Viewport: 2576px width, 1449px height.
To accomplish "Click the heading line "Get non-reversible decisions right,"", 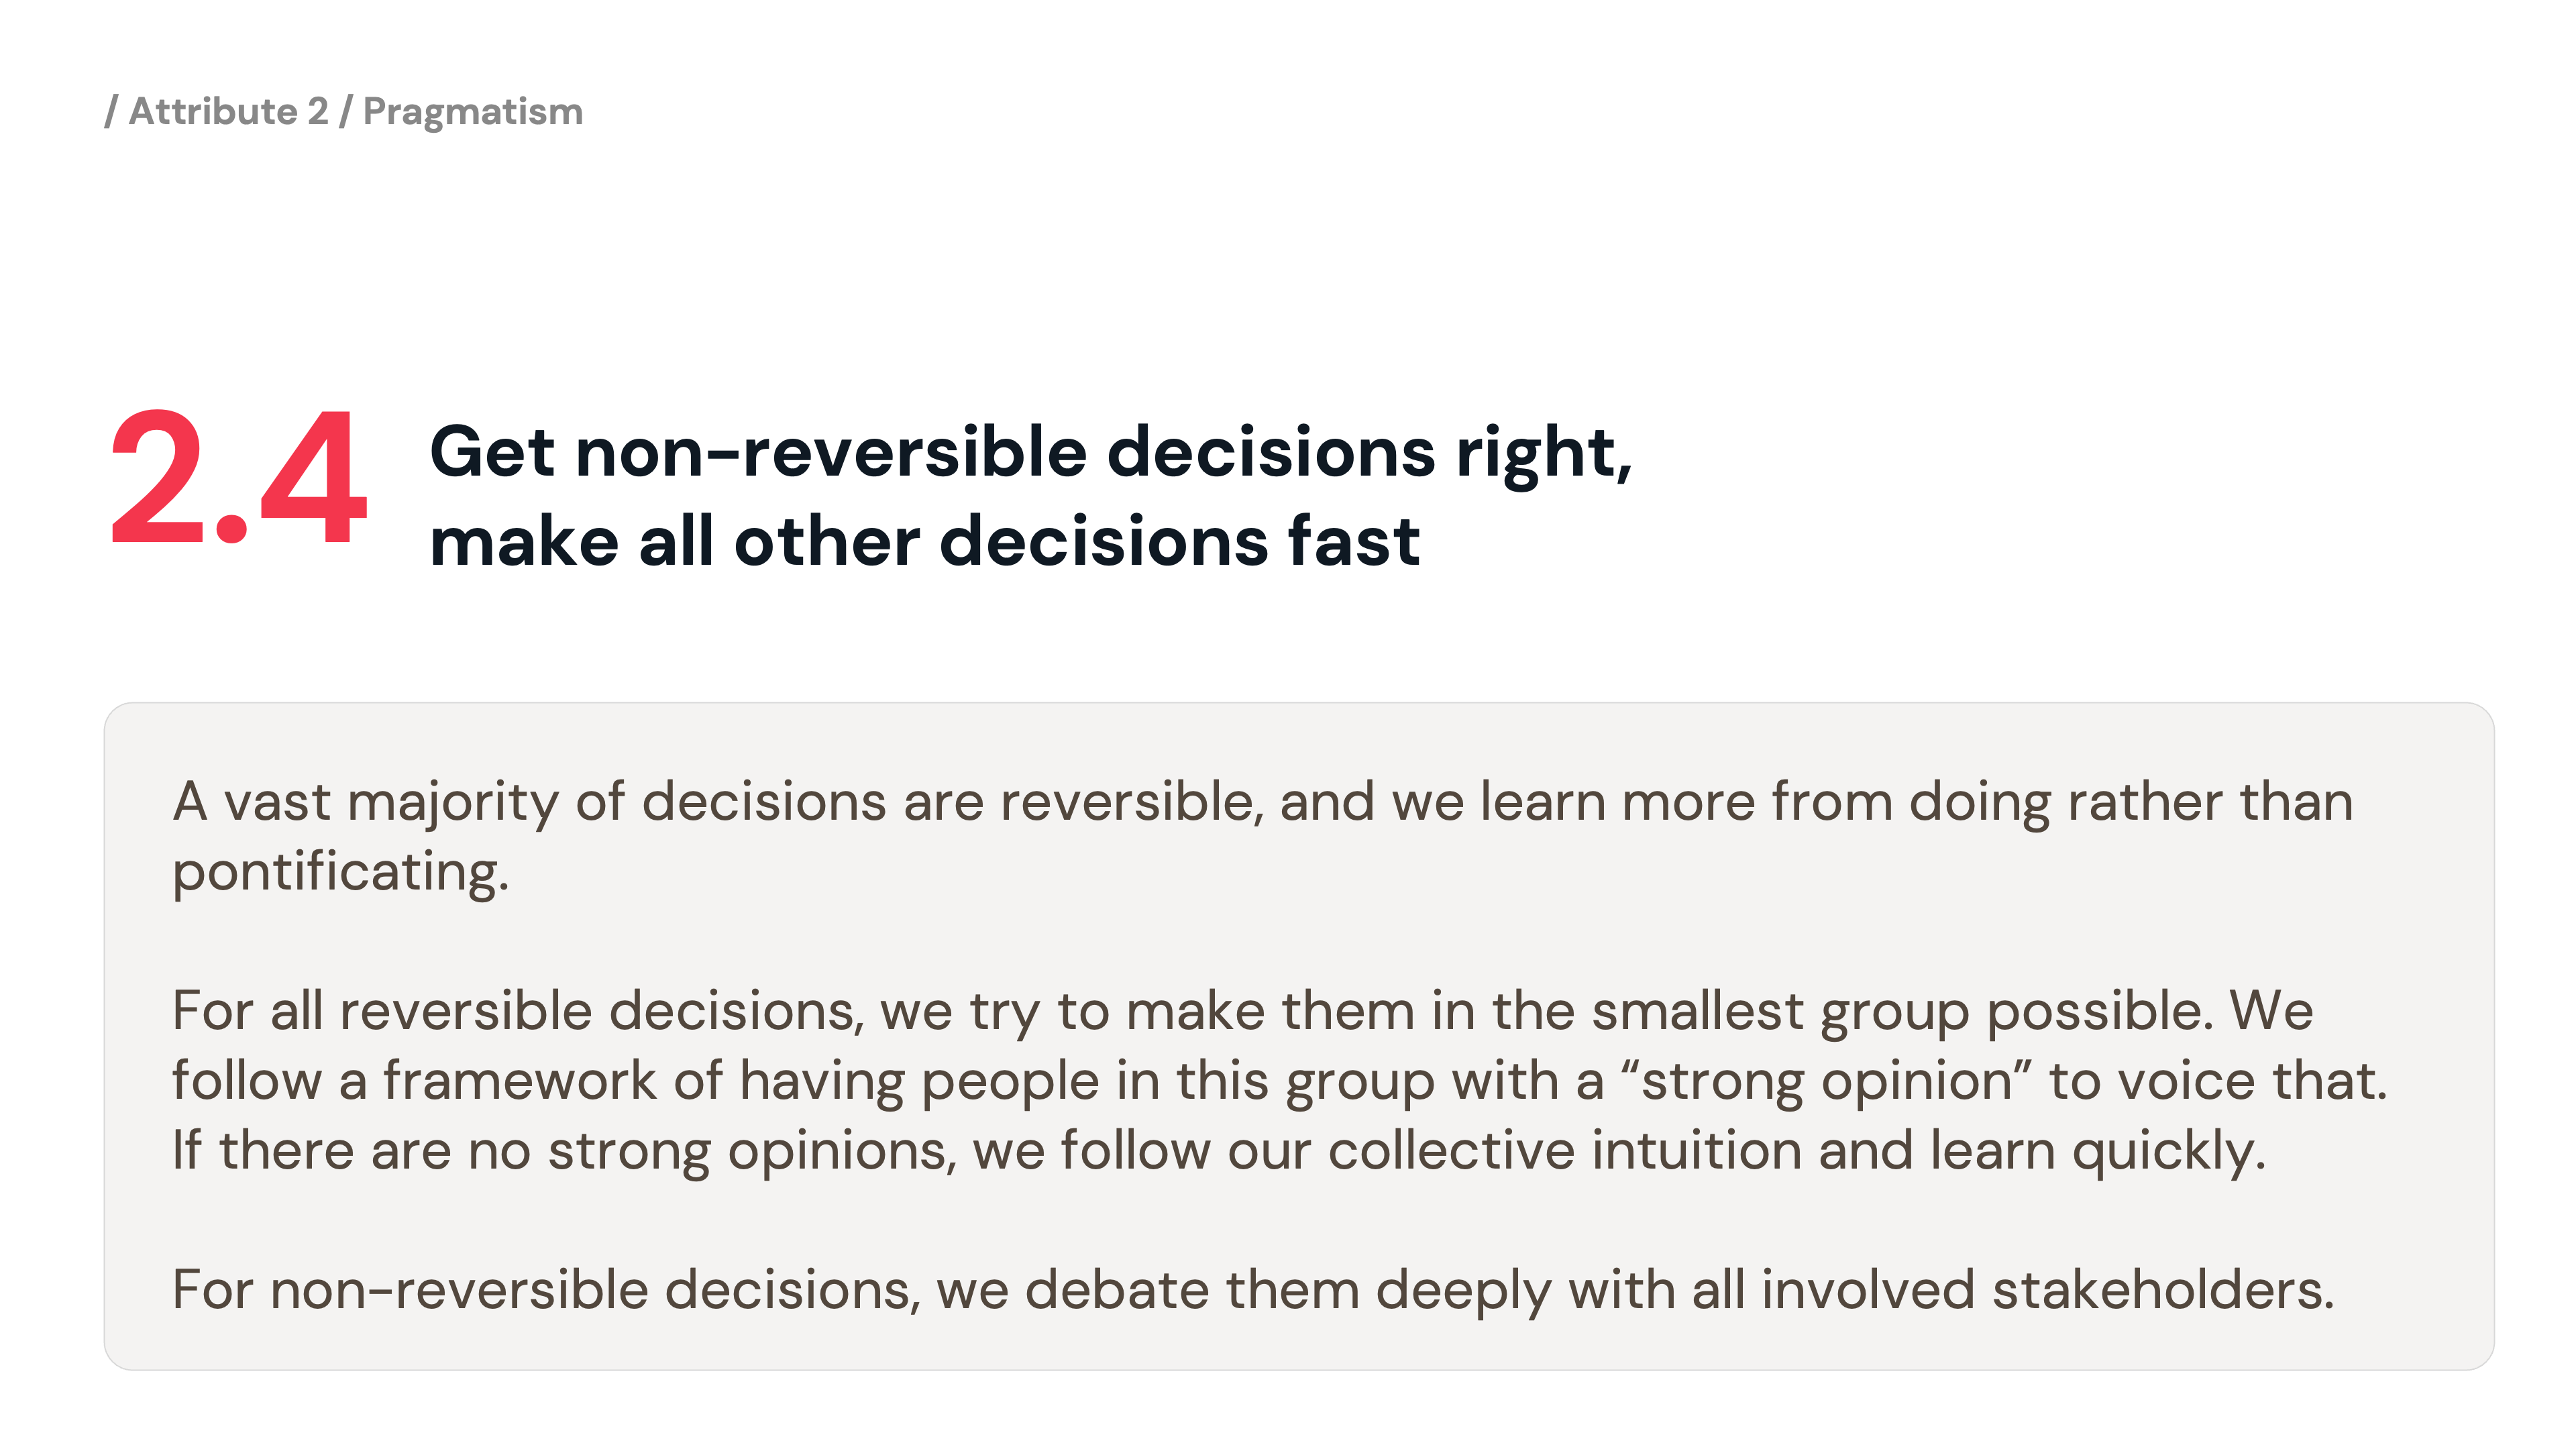I will pos(1030,453).
